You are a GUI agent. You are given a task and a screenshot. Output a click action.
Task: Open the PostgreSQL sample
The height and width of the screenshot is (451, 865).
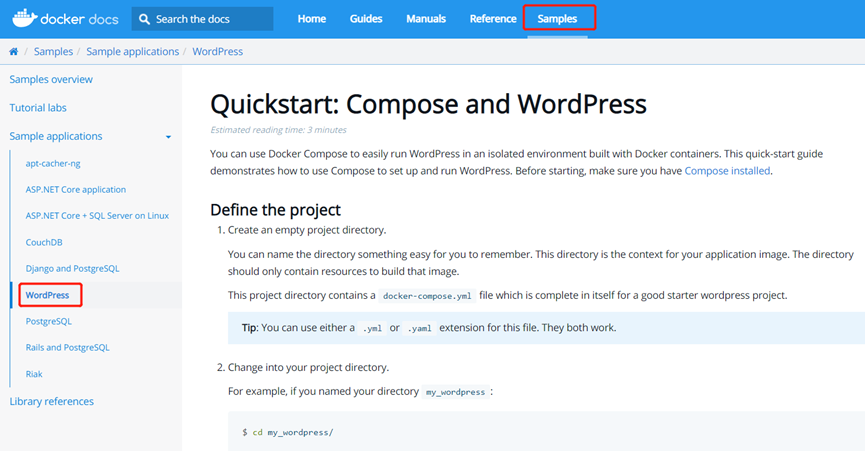(49, 321)
